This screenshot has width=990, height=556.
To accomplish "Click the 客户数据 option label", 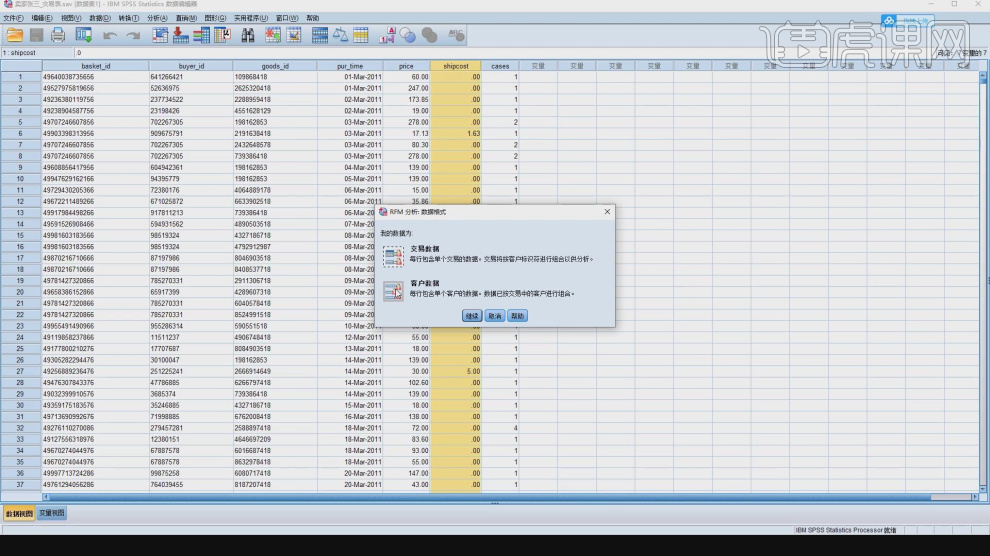I will [424, 283].
